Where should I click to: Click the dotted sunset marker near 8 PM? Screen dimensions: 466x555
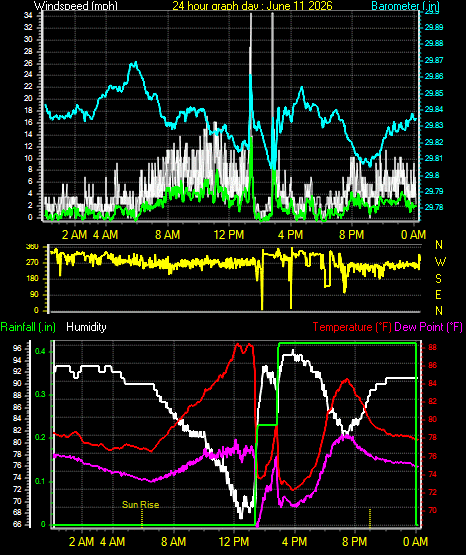tap(370, 518)
